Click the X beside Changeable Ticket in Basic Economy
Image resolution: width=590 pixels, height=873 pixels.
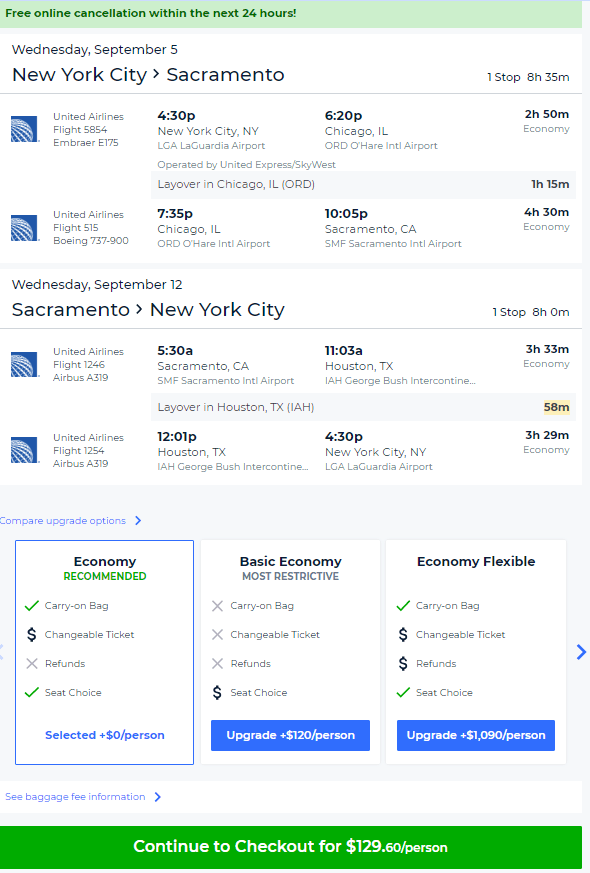pos(216,634)
